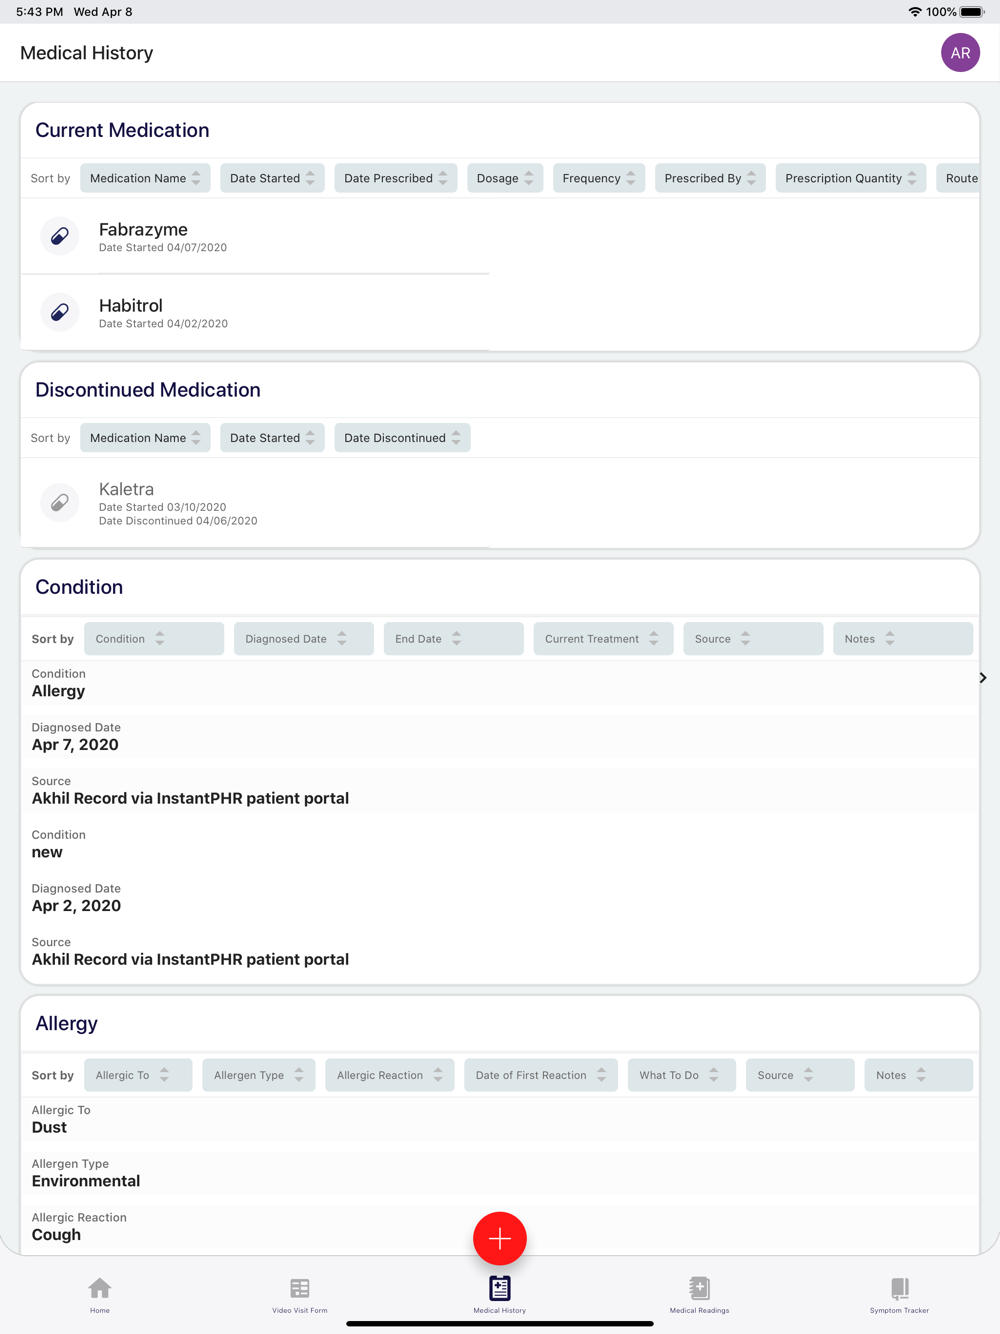The width and height of the screenshot is (1000, 1334).
Task: Sort conditions by Current Treatment
Action: coord(603,639)
